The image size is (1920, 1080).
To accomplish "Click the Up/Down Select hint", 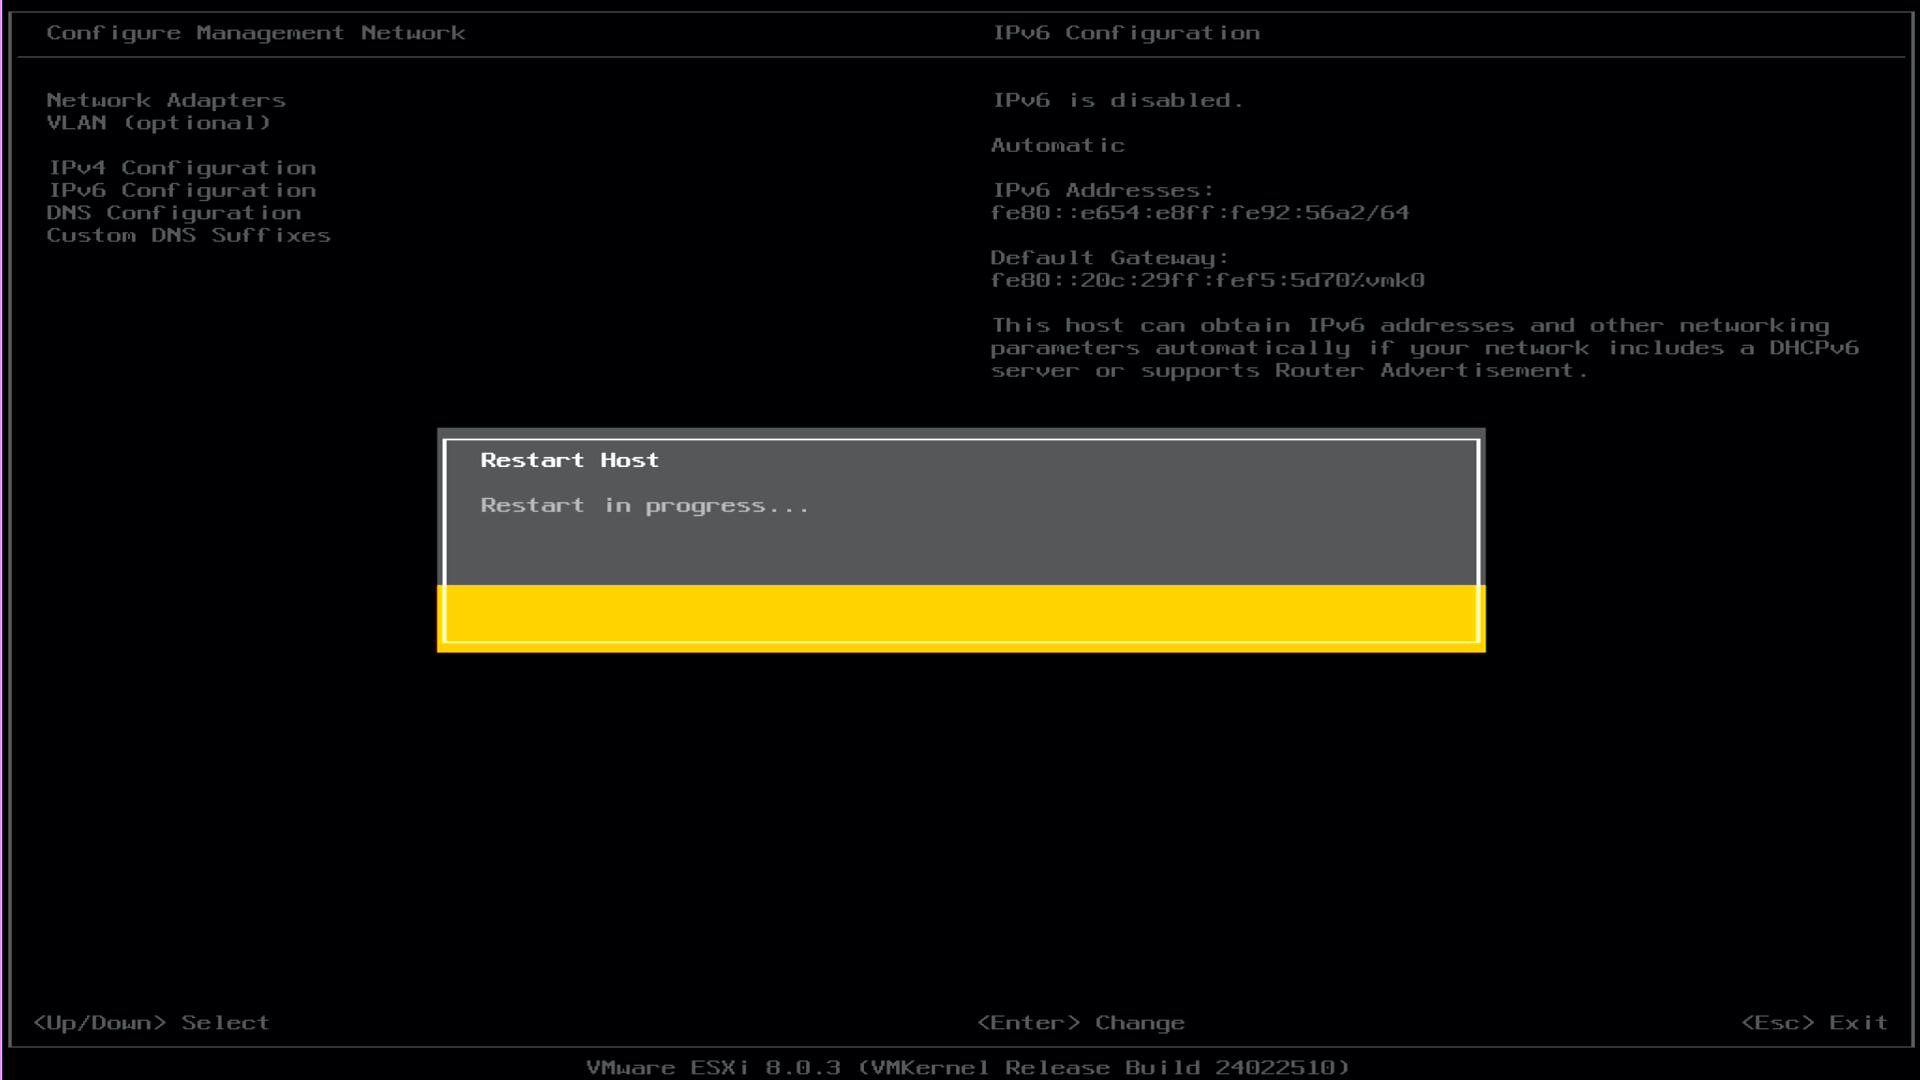I will pos(151,1023).
